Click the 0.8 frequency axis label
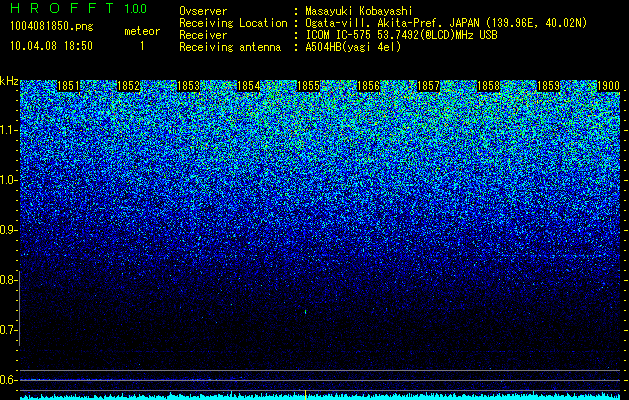Screen dimensions: 629x400 pyautogui.click(x=8, y=280)
